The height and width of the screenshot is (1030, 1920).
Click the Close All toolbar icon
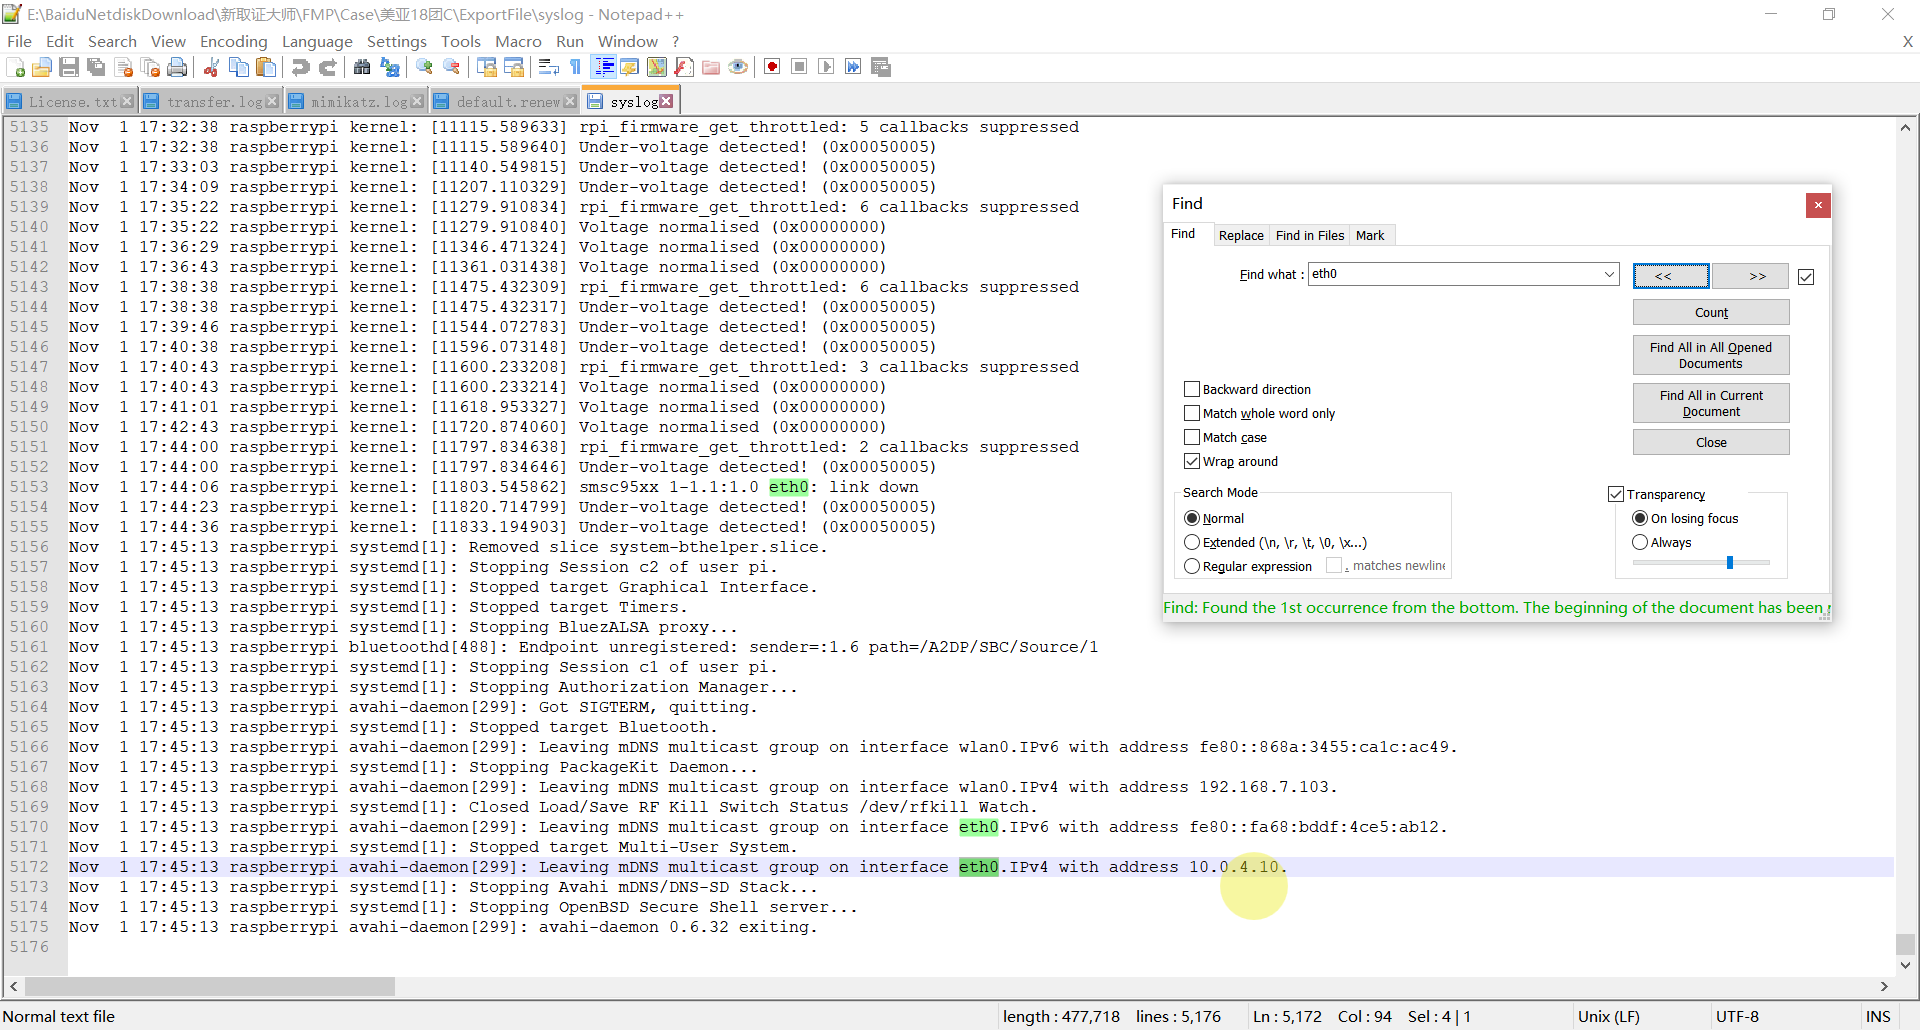[x=151, y=67]
